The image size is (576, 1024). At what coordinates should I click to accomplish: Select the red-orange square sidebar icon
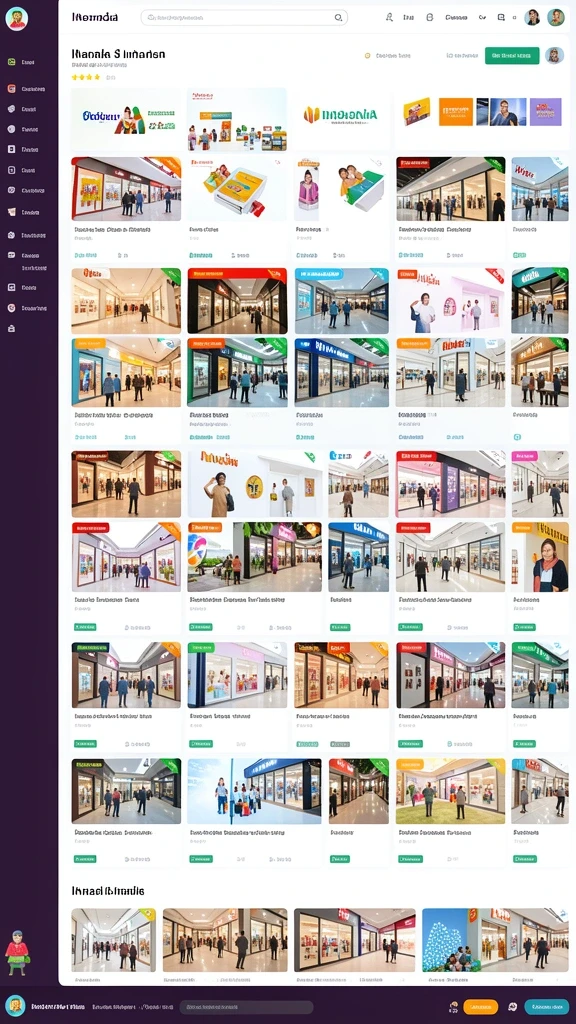pyautogui.click(x=11, y=89)
